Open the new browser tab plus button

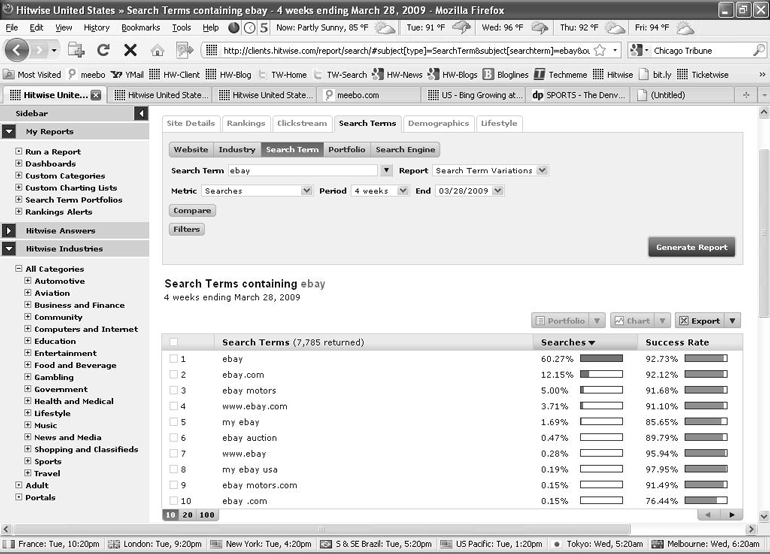point(746,95)
